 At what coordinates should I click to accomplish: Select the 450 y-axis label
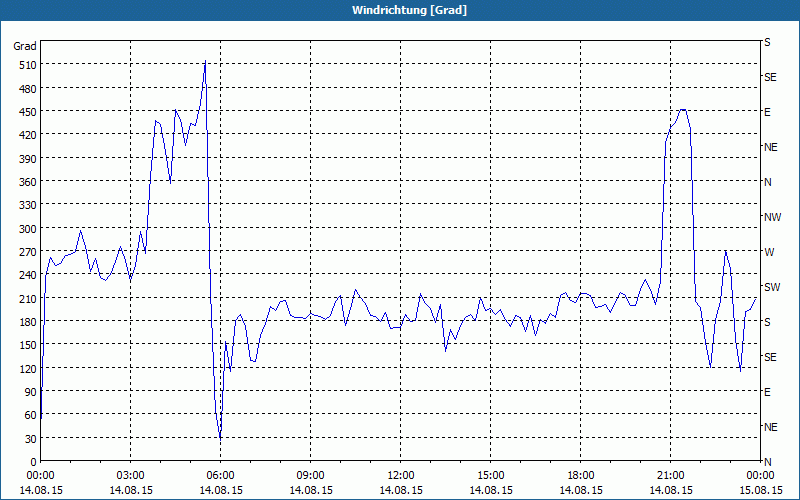(28, 112)
